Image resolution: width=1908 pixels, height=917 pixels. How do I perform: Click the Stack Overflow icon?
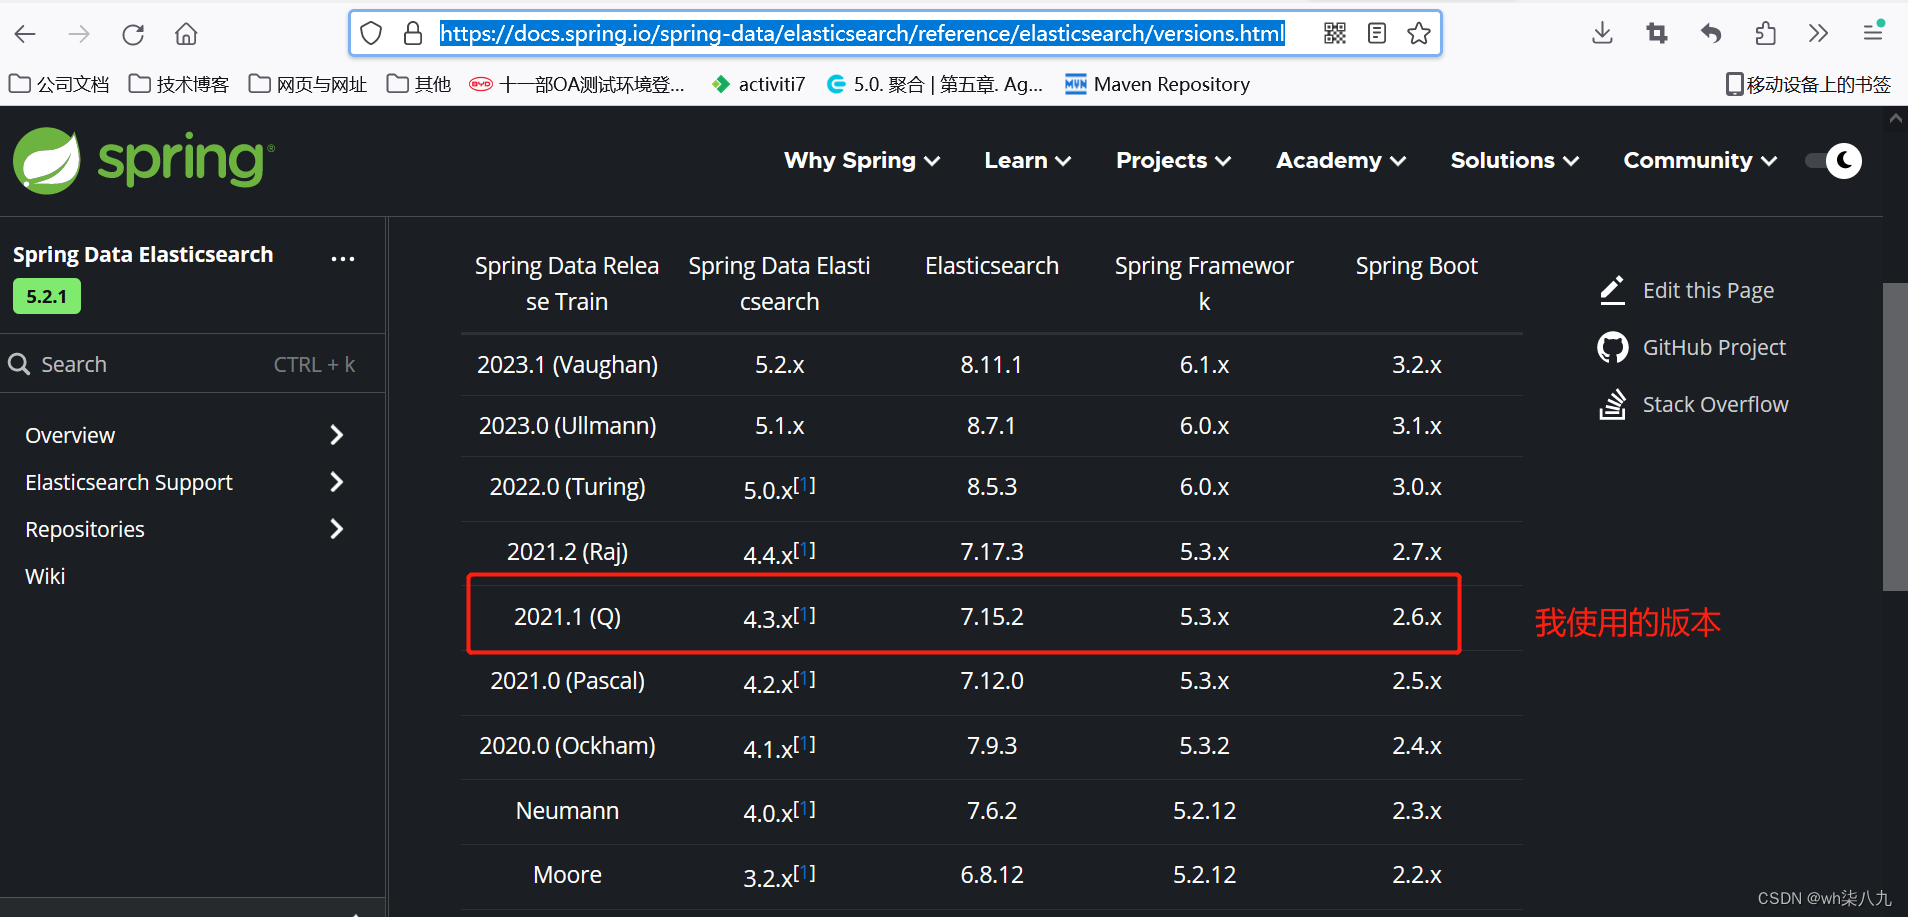coord(1612,404)
